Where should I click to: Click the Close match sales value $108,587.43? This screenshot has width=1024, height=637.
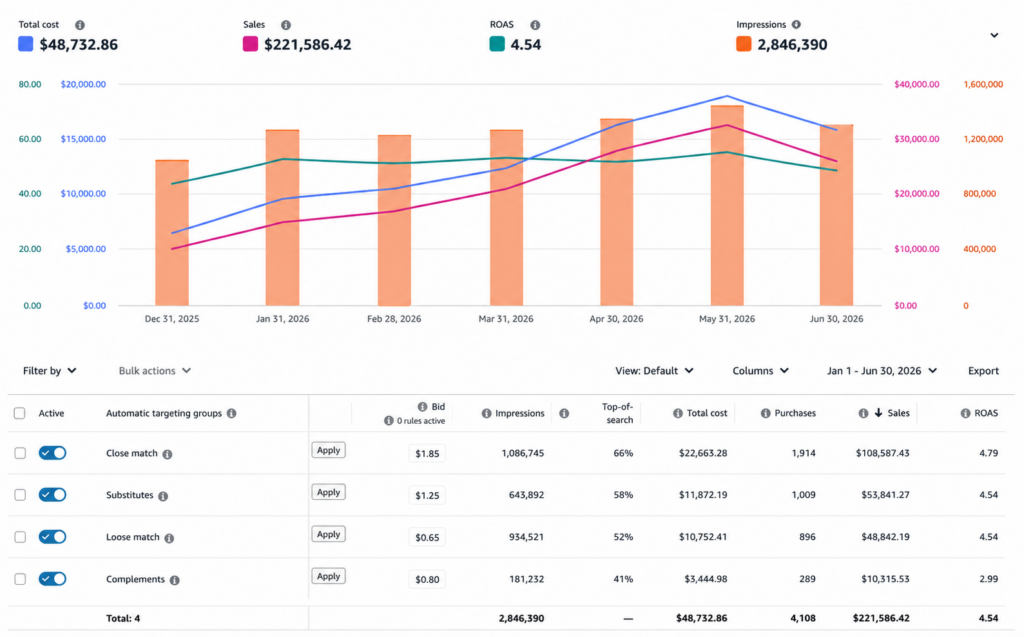pyautogui.click(x=882, y=453)
